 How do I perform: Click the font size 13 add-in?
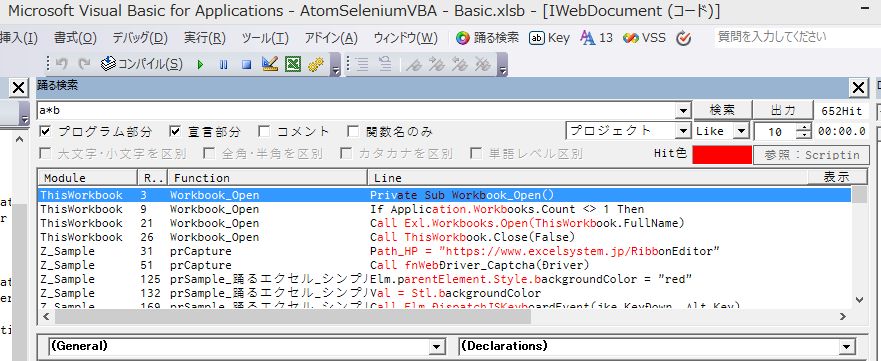pyautogui.click(x=596, y=38)
